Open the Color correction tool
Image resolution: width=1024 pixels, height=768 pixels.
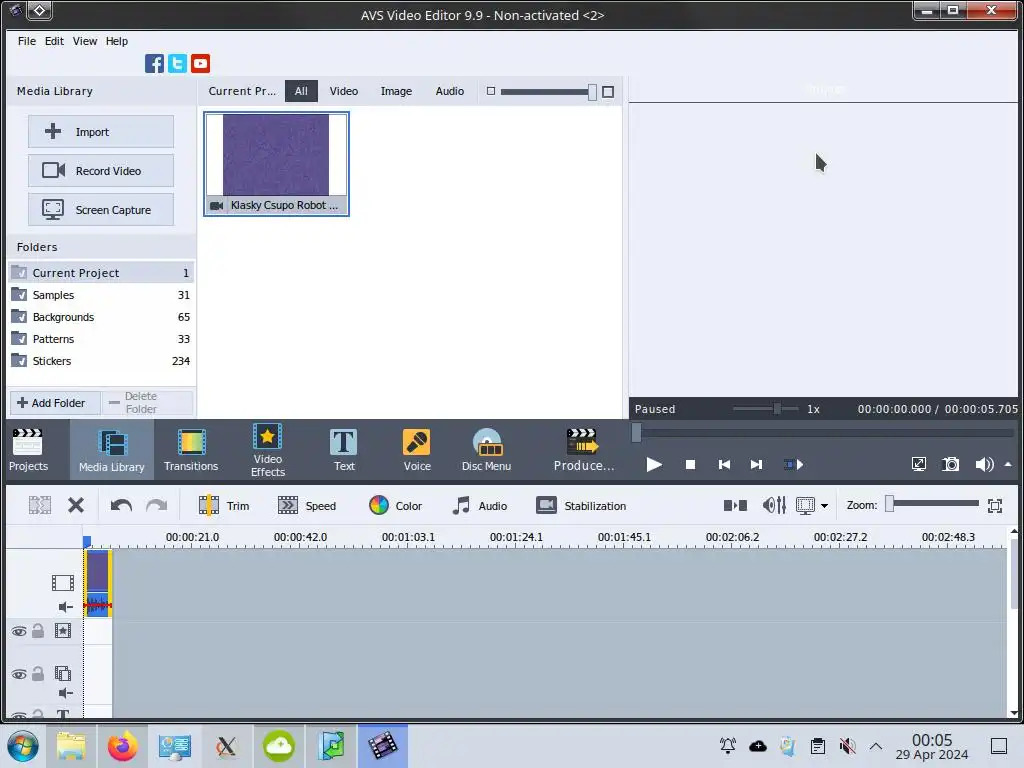[x=395, y=505]
